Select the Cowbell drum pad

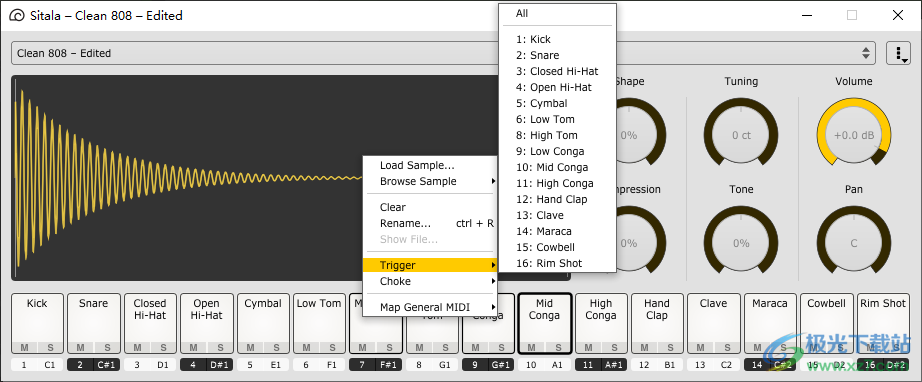(x=826, y=323)
